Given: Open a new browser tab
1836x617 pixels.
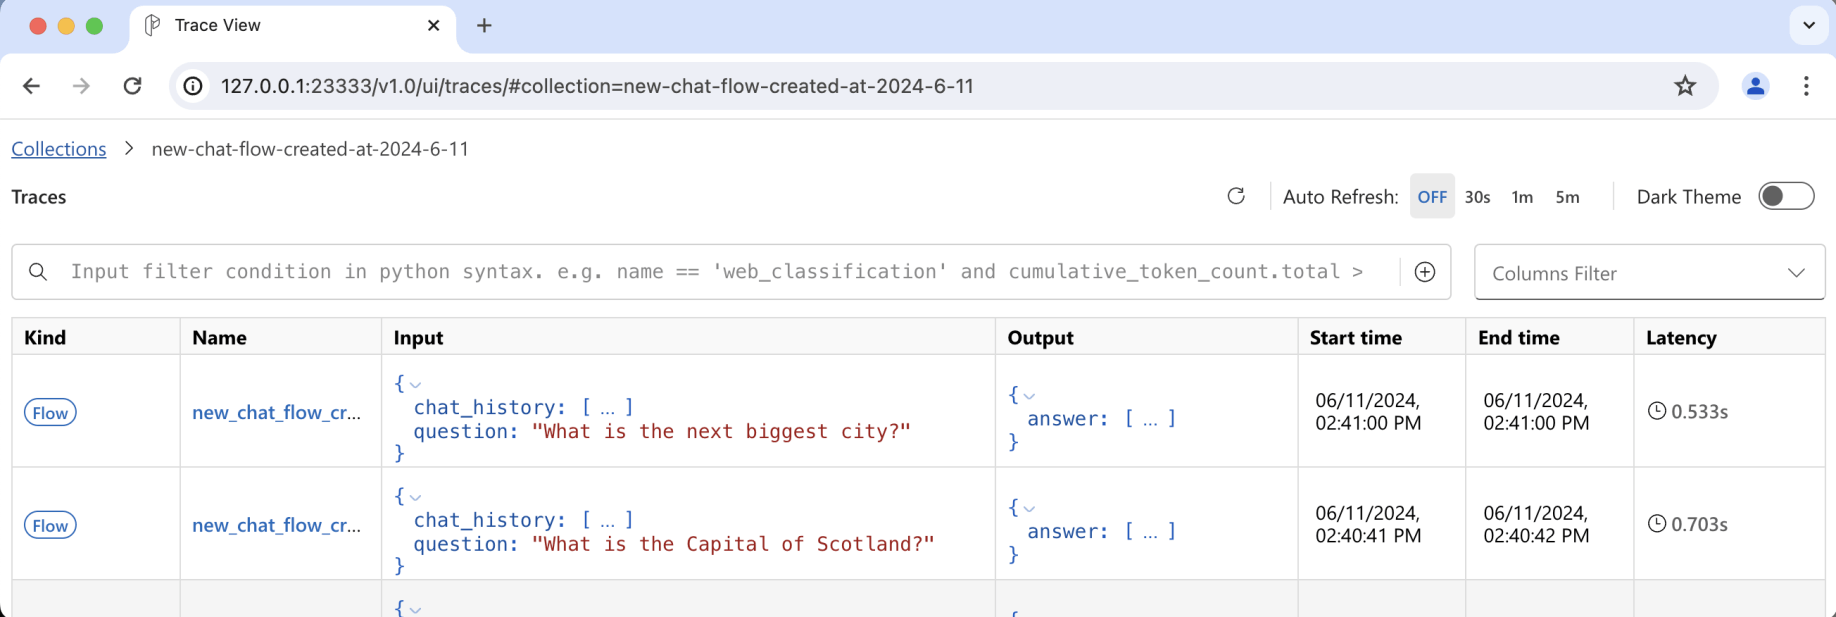Looking at the screenshot, I should 484,26.
